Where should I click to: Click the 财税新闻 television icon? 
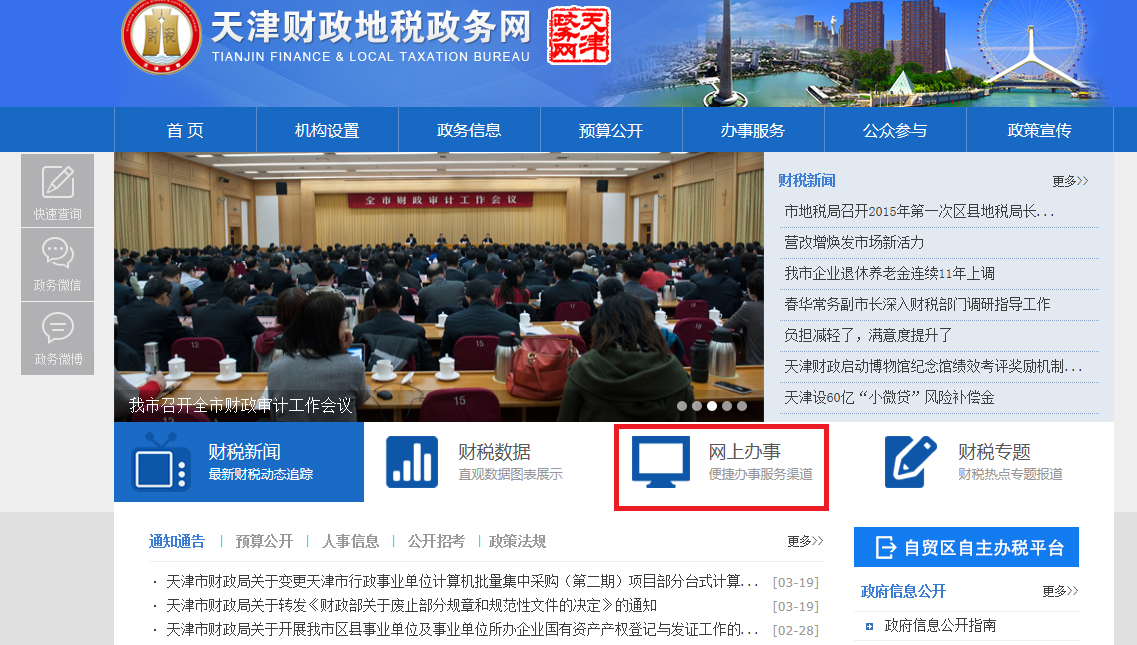[x=160, y=461]
